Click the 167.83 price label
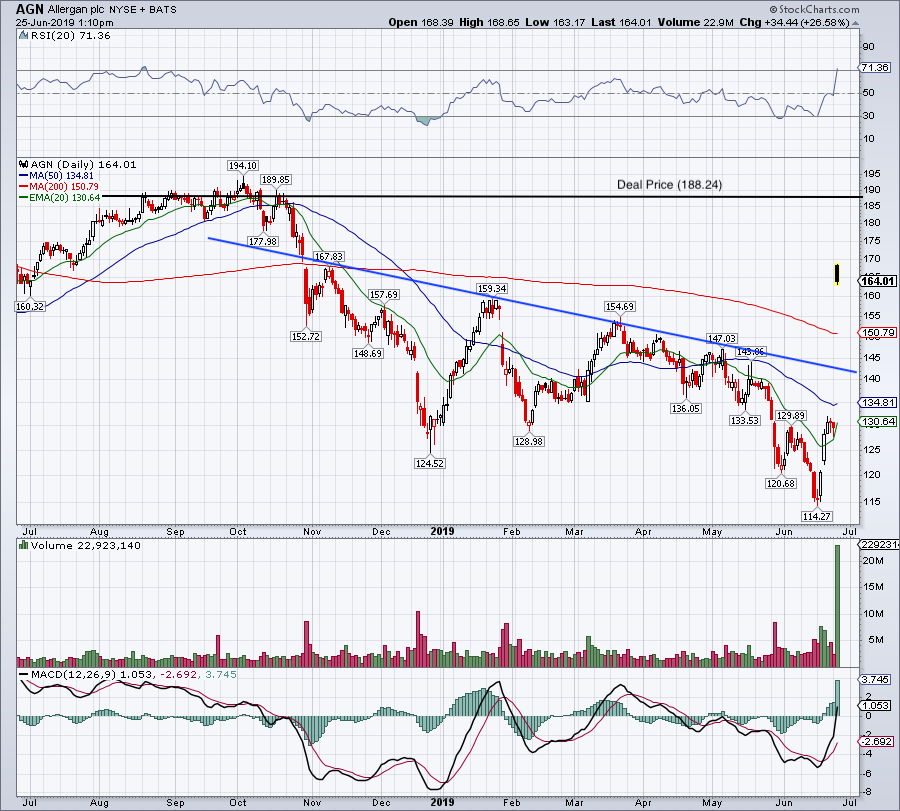The width and height of the screenshot is (900, 811). click(x=328, y=257)
